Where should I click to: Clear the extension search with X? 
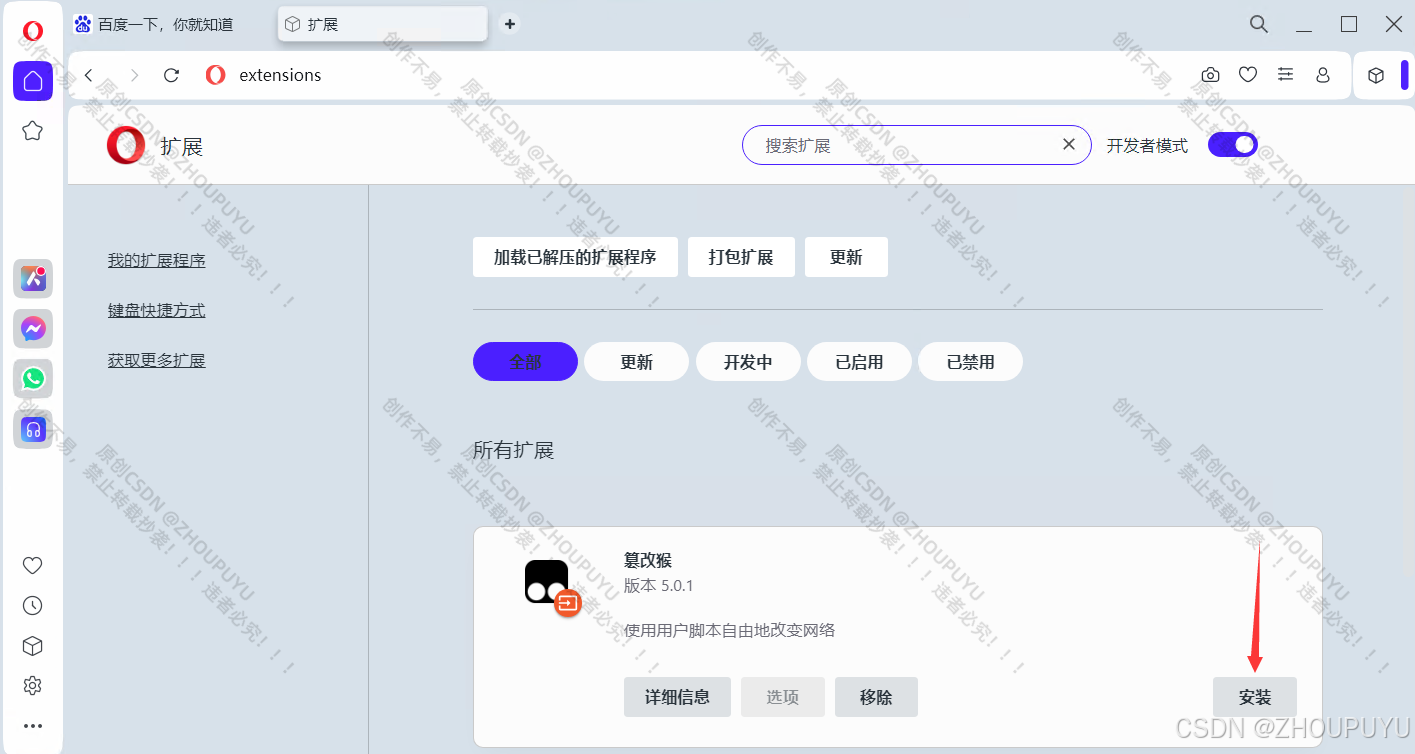point(1068,145)
